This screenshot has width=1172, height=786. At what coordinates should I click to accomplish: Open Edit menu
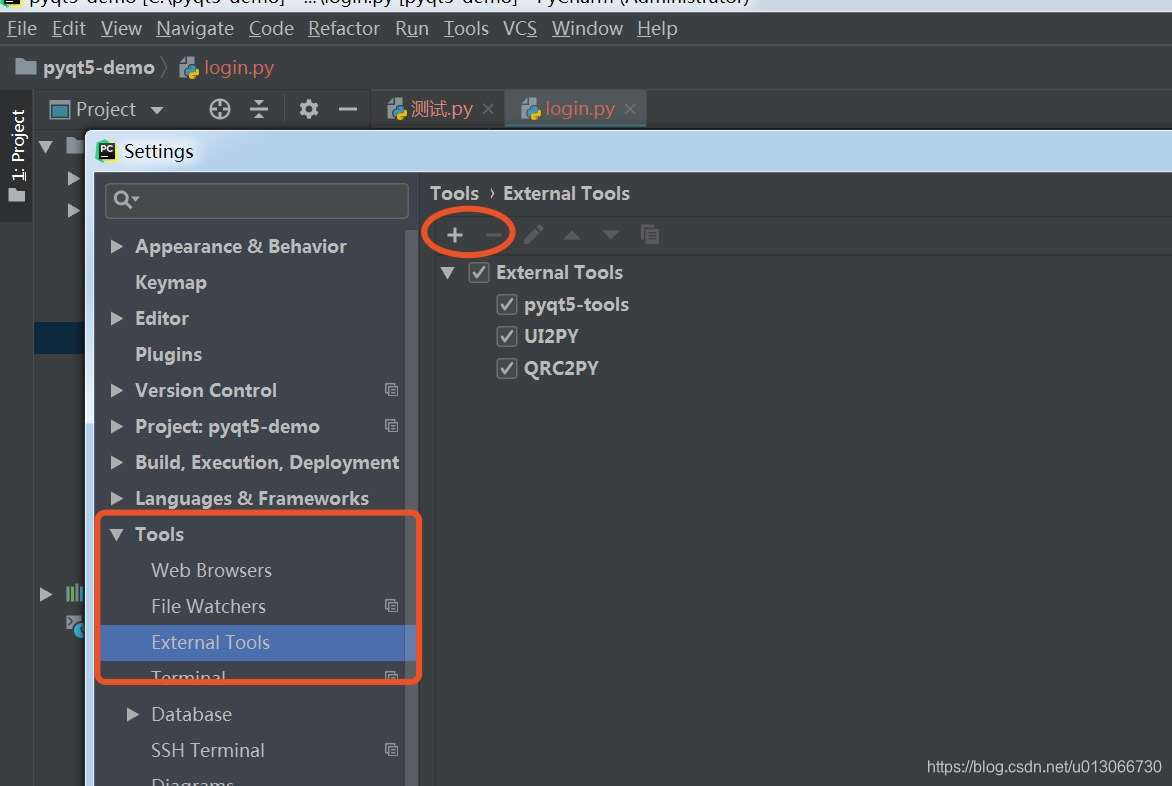tap(69, 28)
